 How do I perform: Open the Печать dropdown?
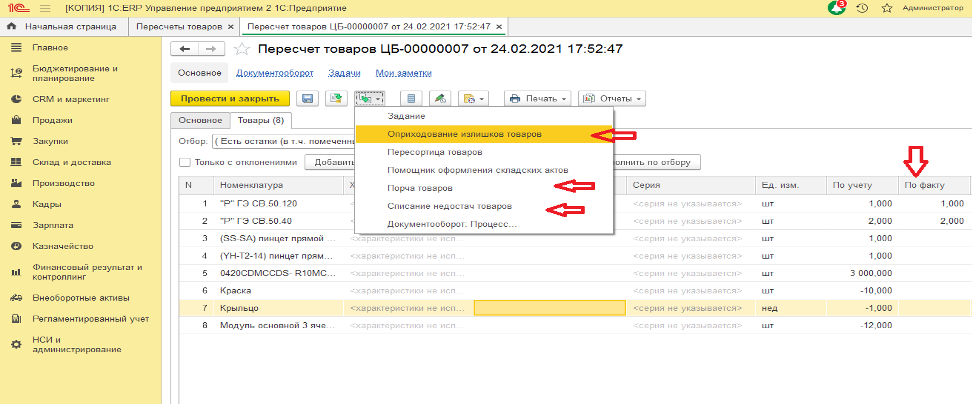[x=538, y=98]
